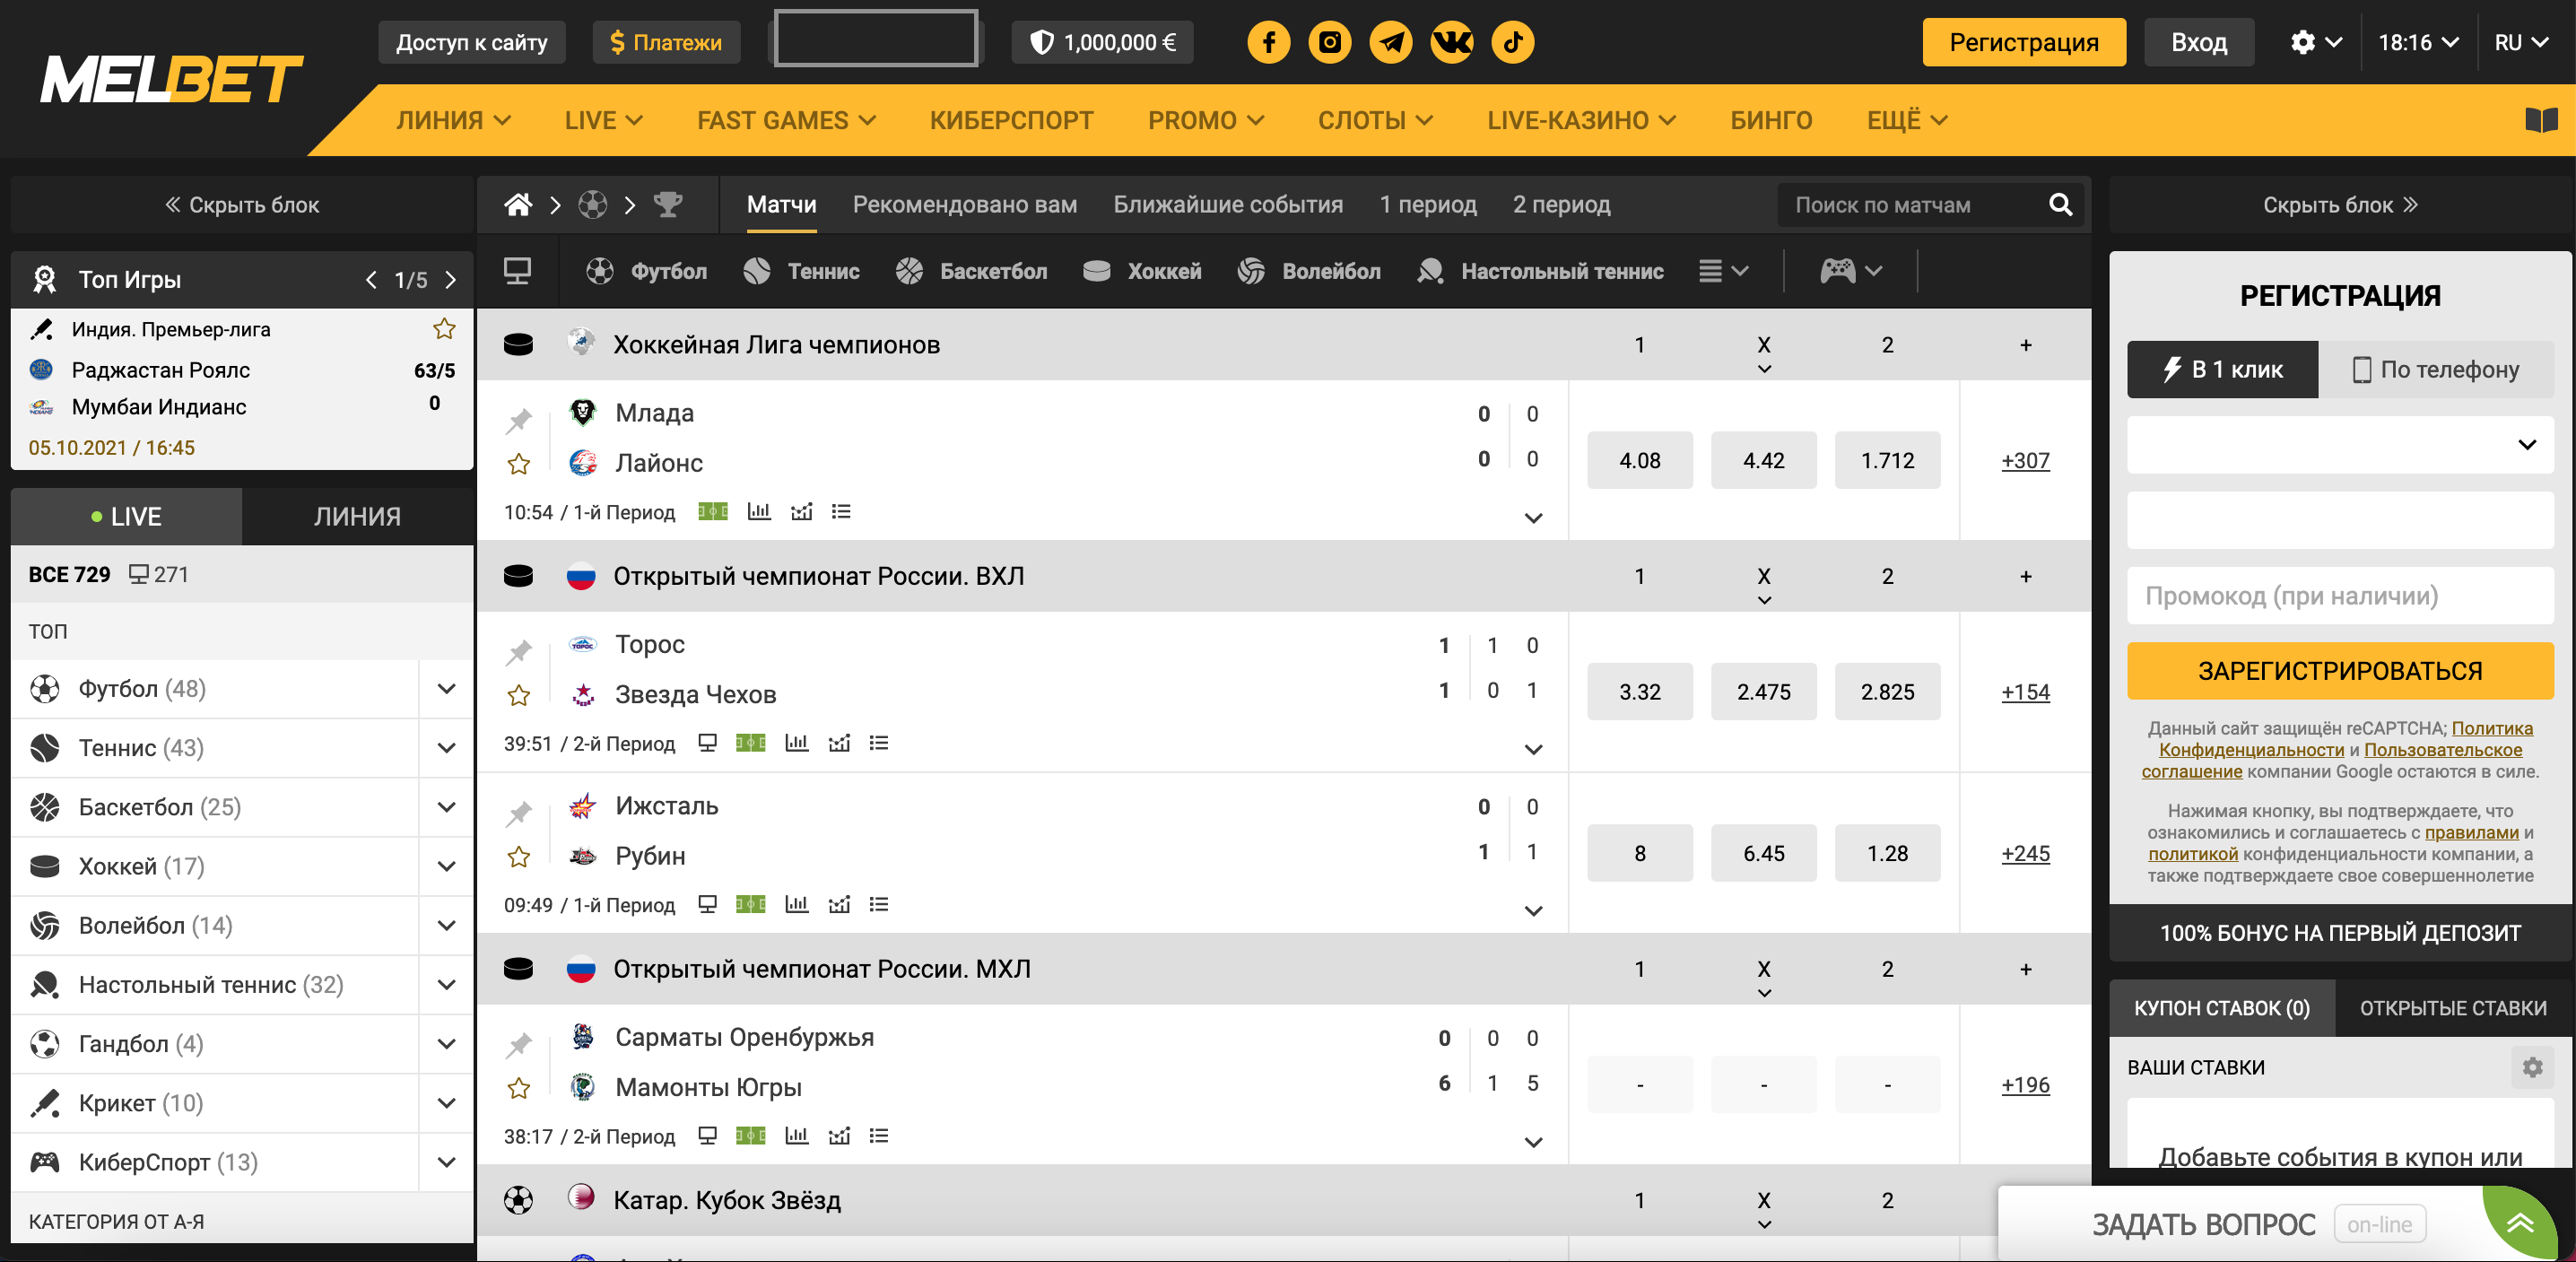Image resolution: width=2576 pixels, height=1262 pixels.
Task: Click the home breadcrumb icon
Action: 518,204
